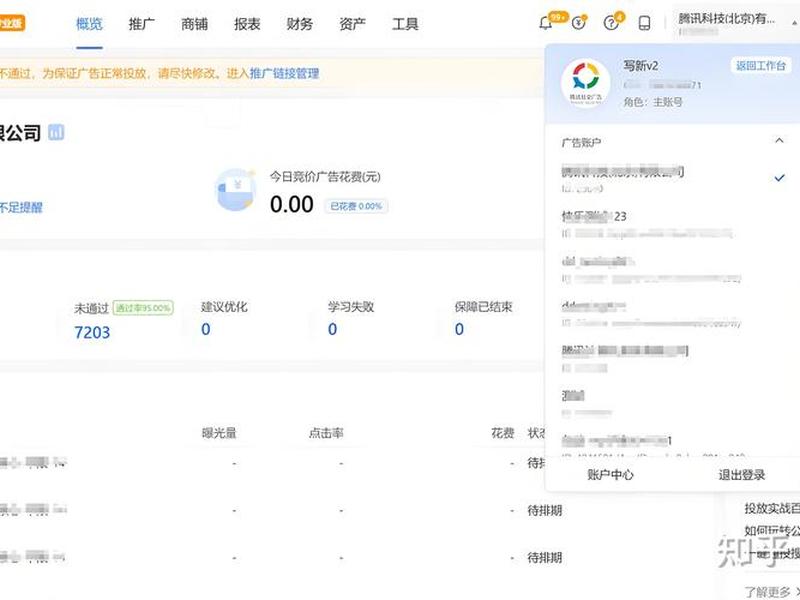Click the 写新v2 account name
Image resolution: width=800 pixels, height=600 pixels.
[x=640, y=65]
